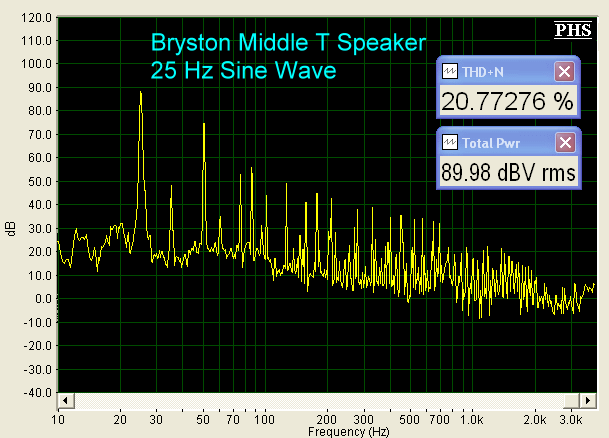
Task: Select the Bryston Middle T Speaker title text
Action: [288, 43]
